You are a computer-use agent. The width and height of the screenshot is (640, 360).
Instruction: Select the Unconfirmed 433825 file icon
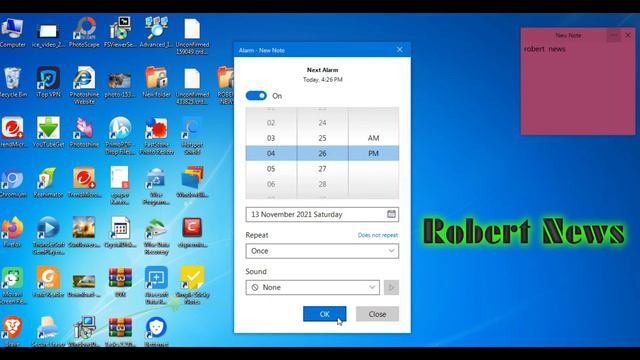[192, 86]
